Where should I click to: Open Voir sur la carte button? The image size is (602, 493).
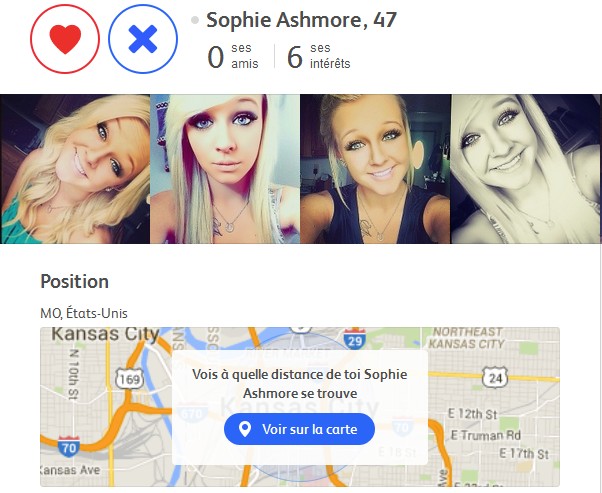[299, 429]
